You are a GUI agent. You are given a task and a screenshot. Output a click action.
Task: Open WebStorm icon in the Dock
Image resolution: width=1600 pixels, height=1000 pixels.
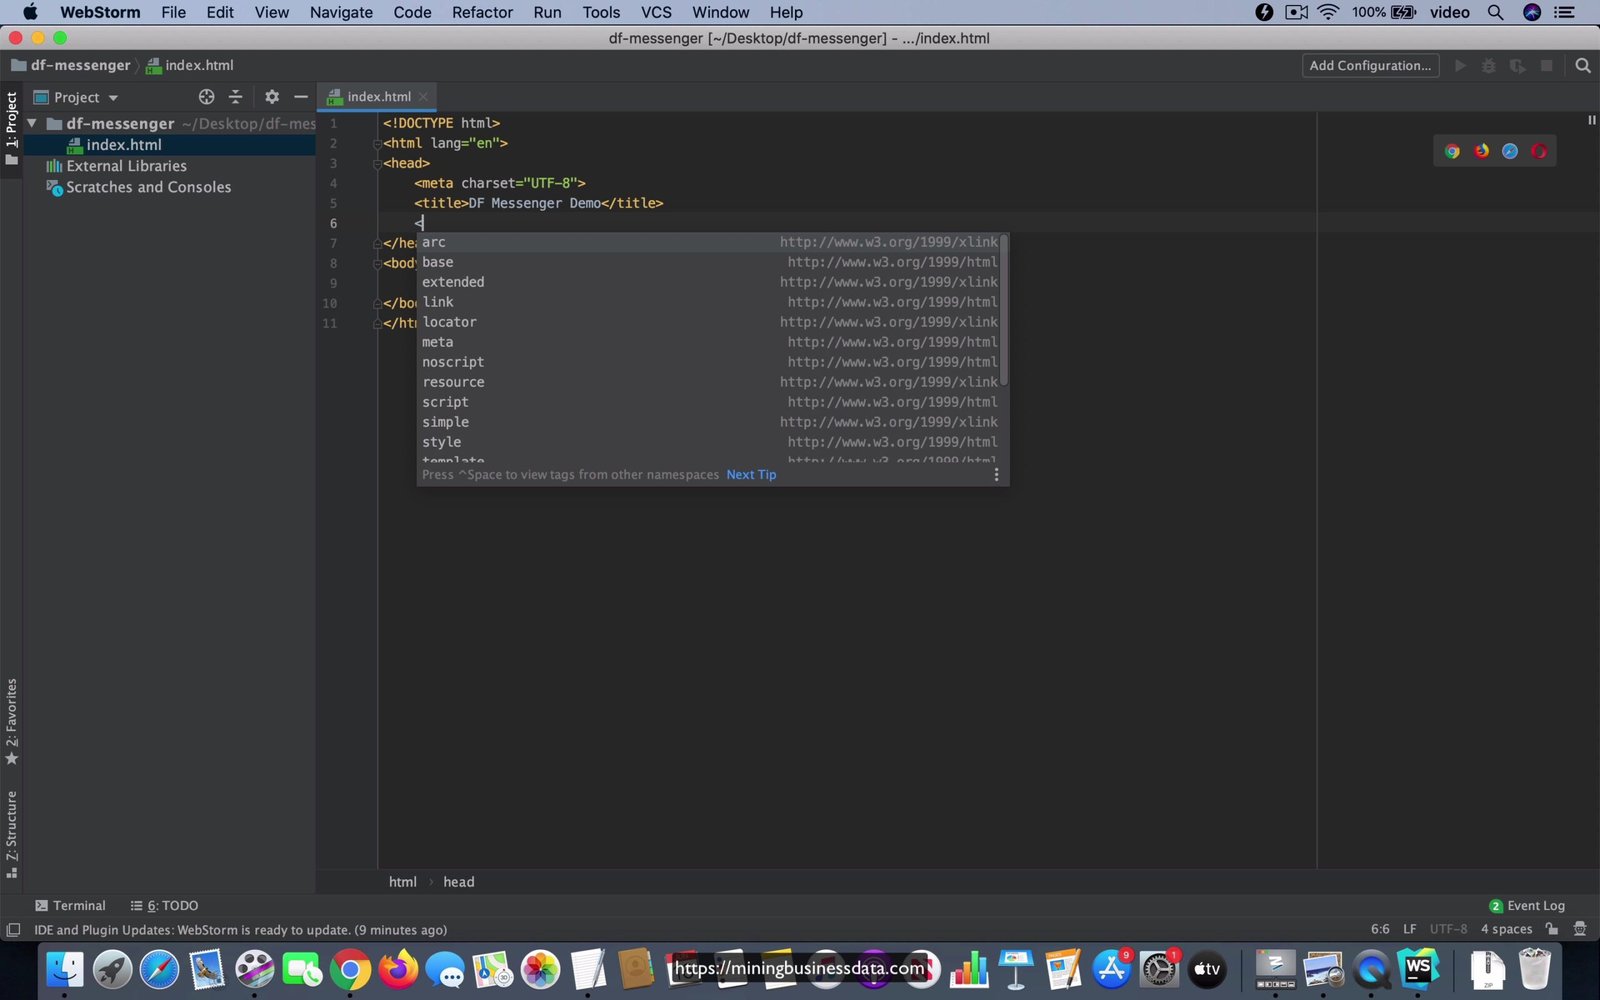(x=1419, y=969)
